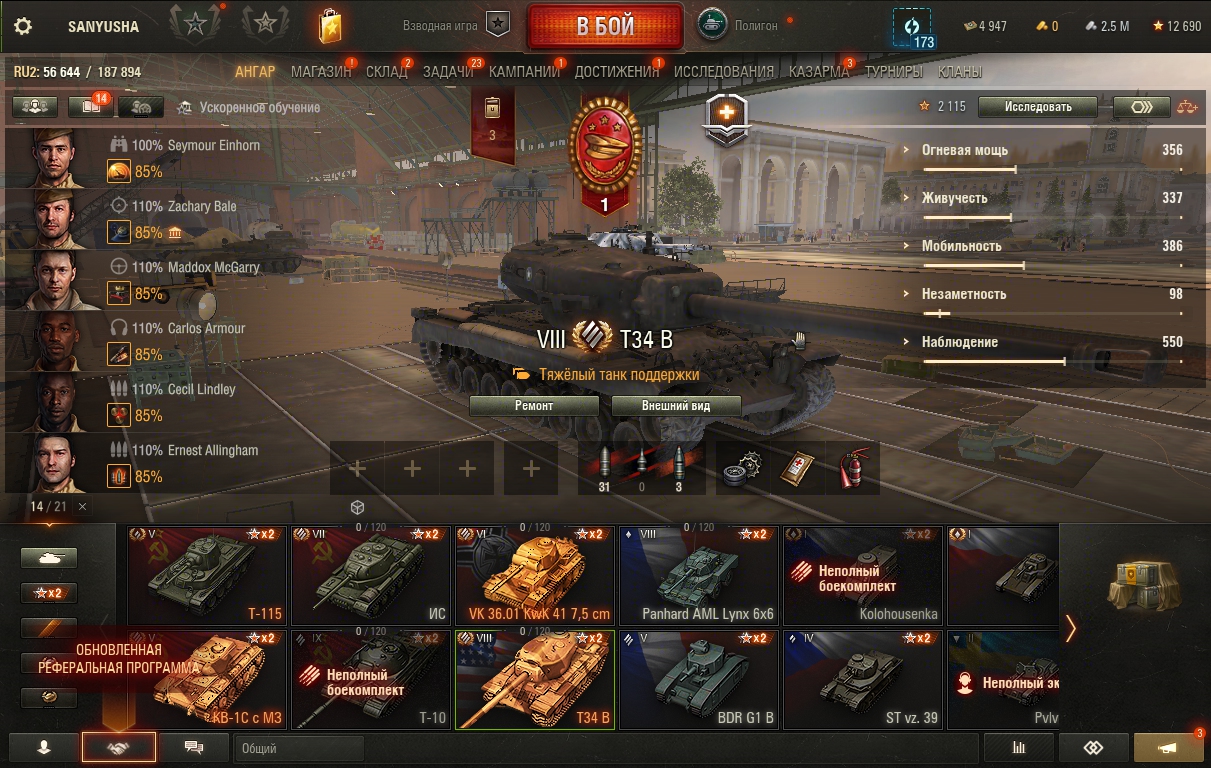The image size is (1211, 768).
Task: Click the fire extinguisher consumable slot
Action: [x=853, y=468]
